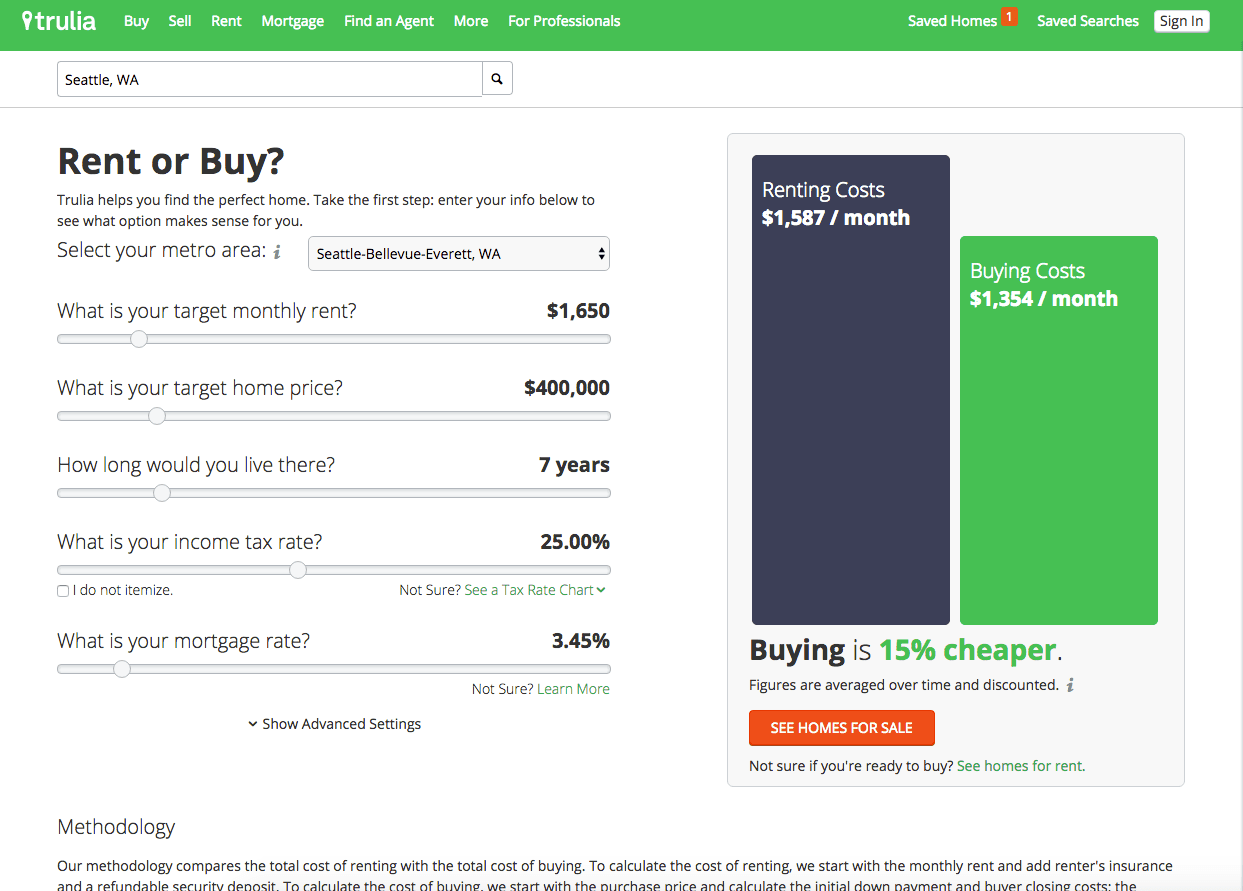
Task: Click the Trulia logo
Action: tap(60, 20)
